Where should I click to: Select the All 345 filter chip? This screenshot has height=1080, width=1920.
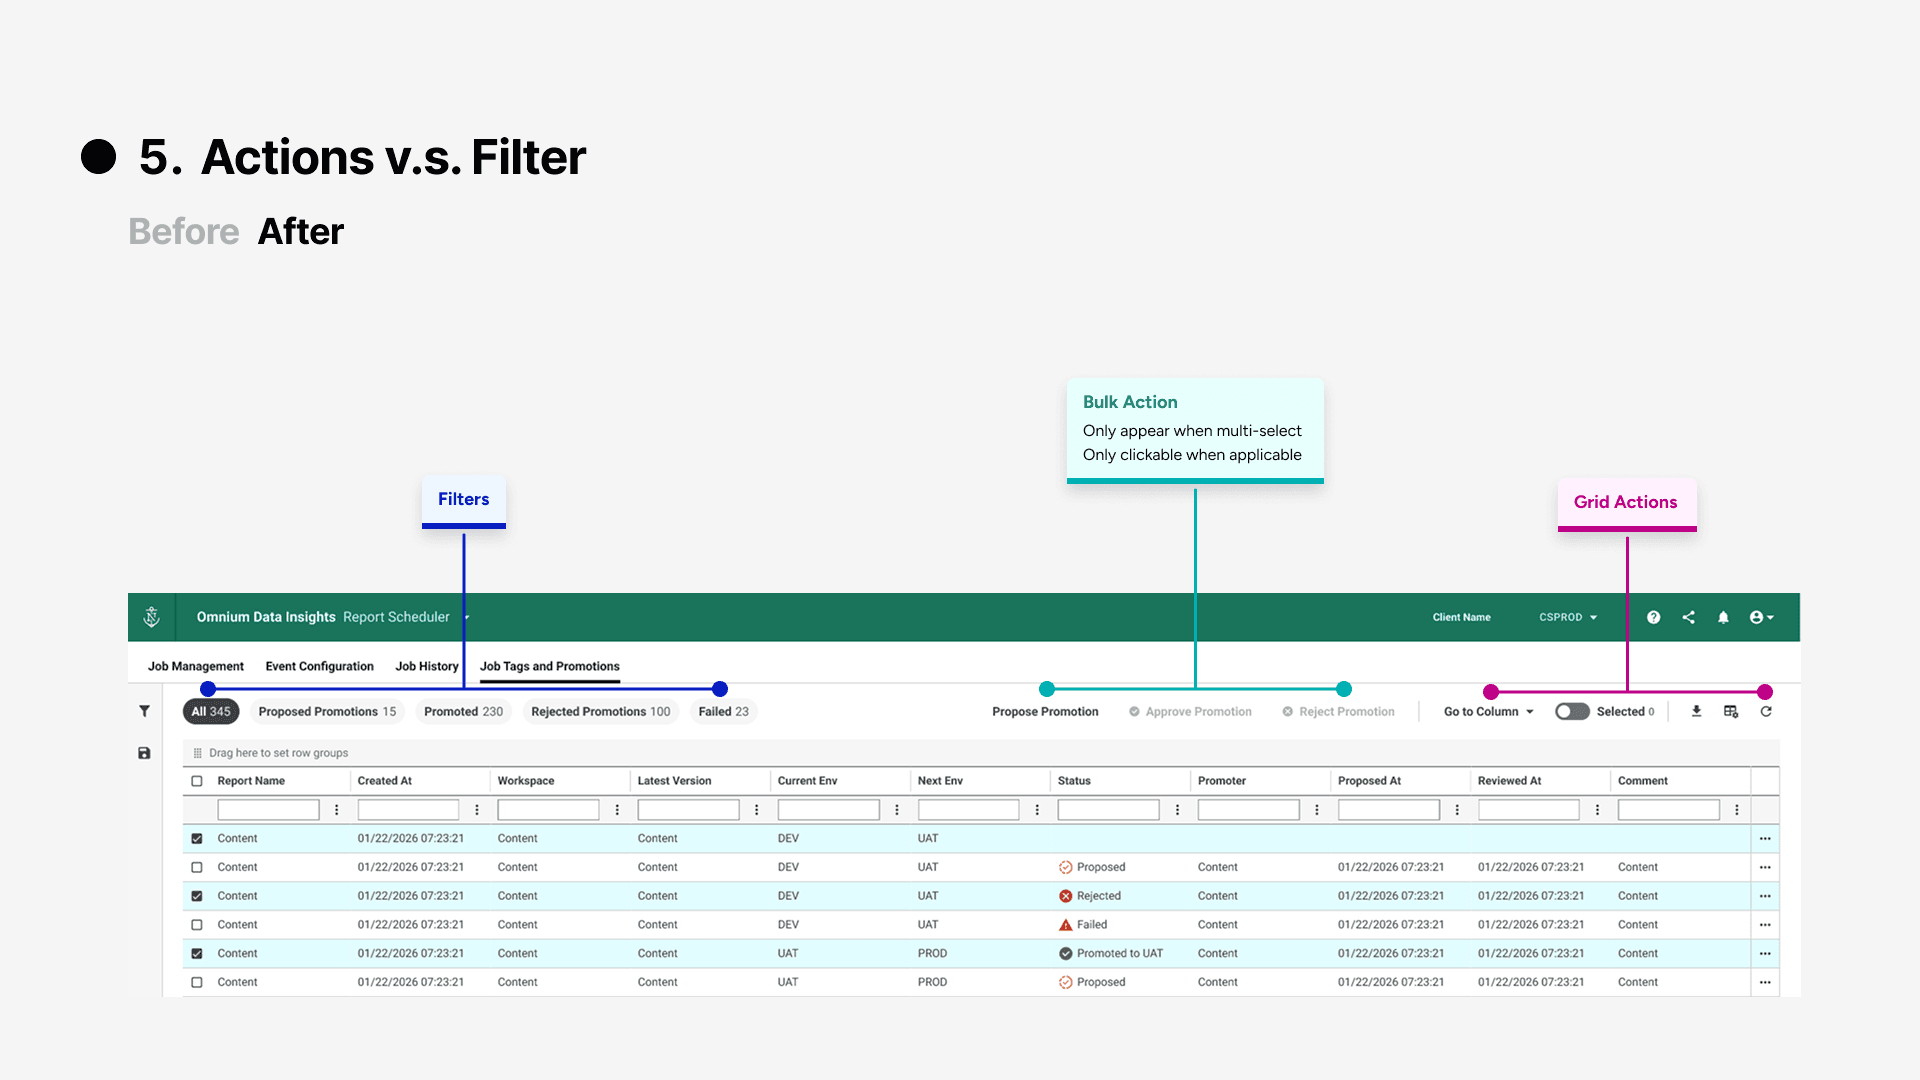pyautogui.click(x=211, y=711)
